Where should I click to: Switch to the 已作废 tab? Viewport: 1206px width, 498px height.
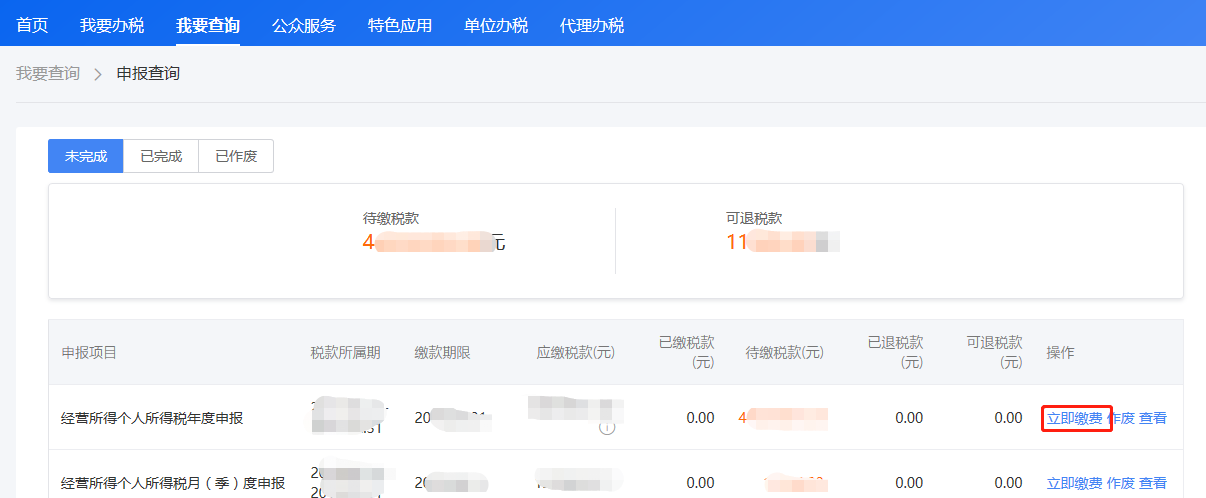(x=236, y=156)
